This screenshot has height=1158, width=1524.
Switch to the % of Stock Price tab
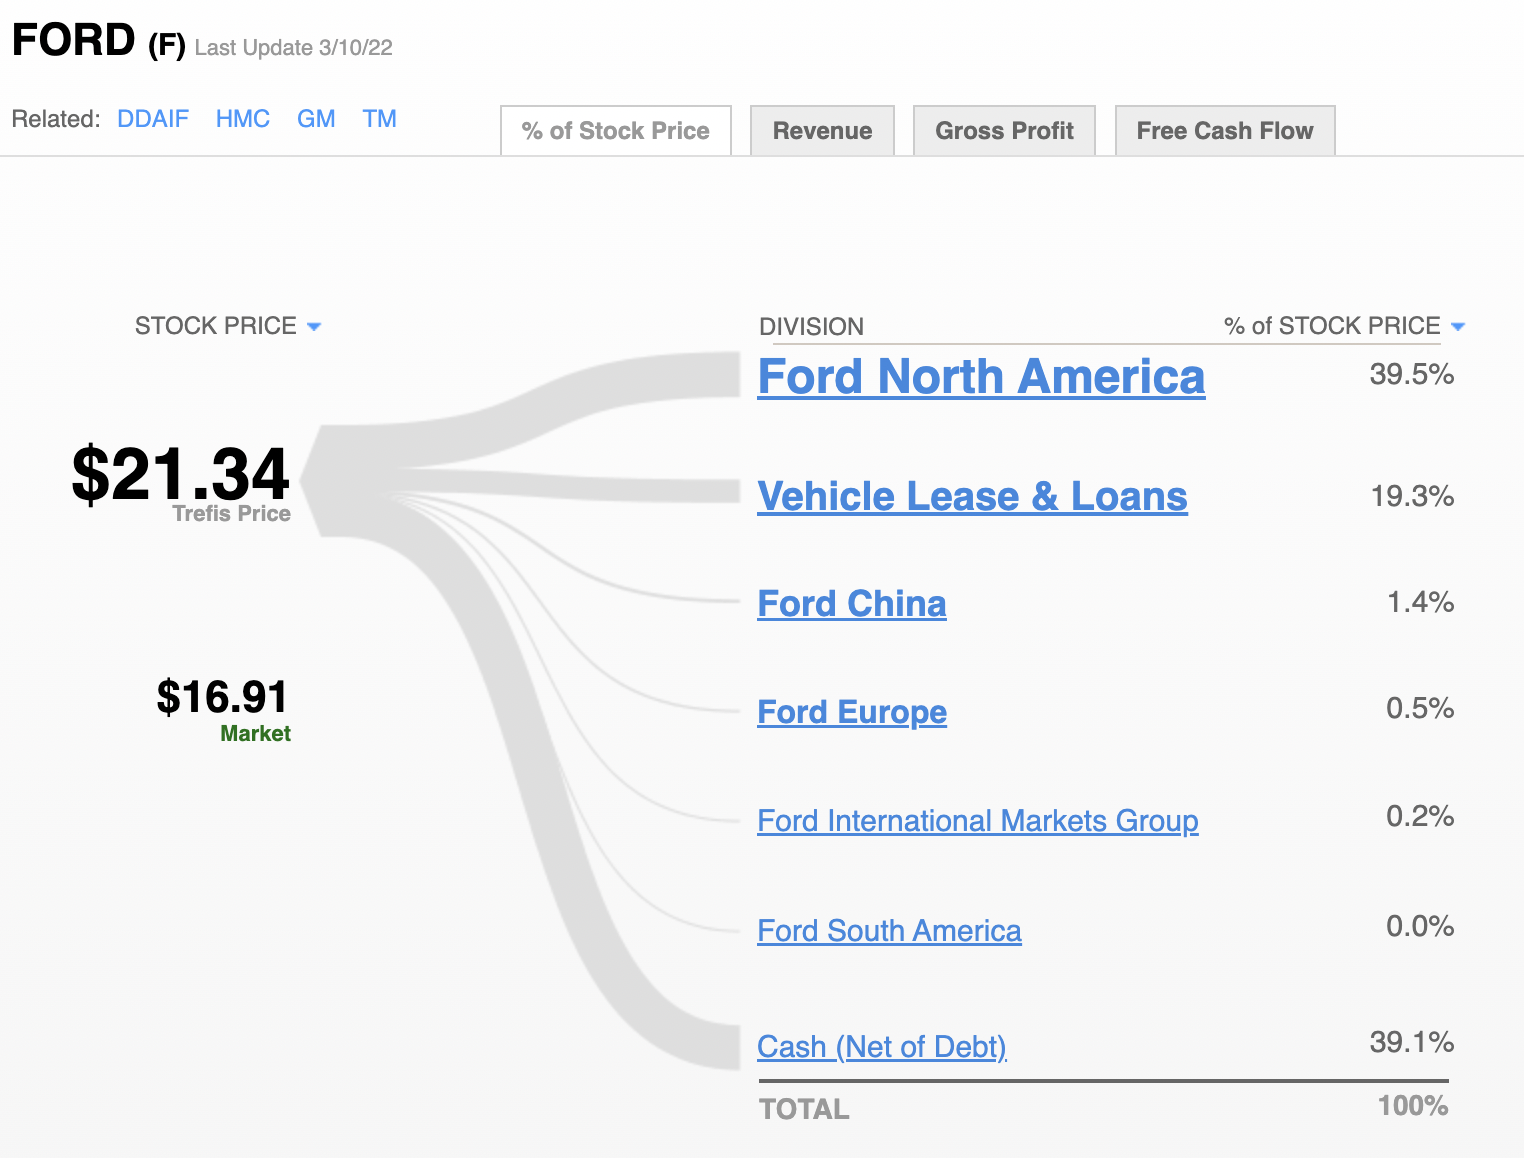point(616,131)
